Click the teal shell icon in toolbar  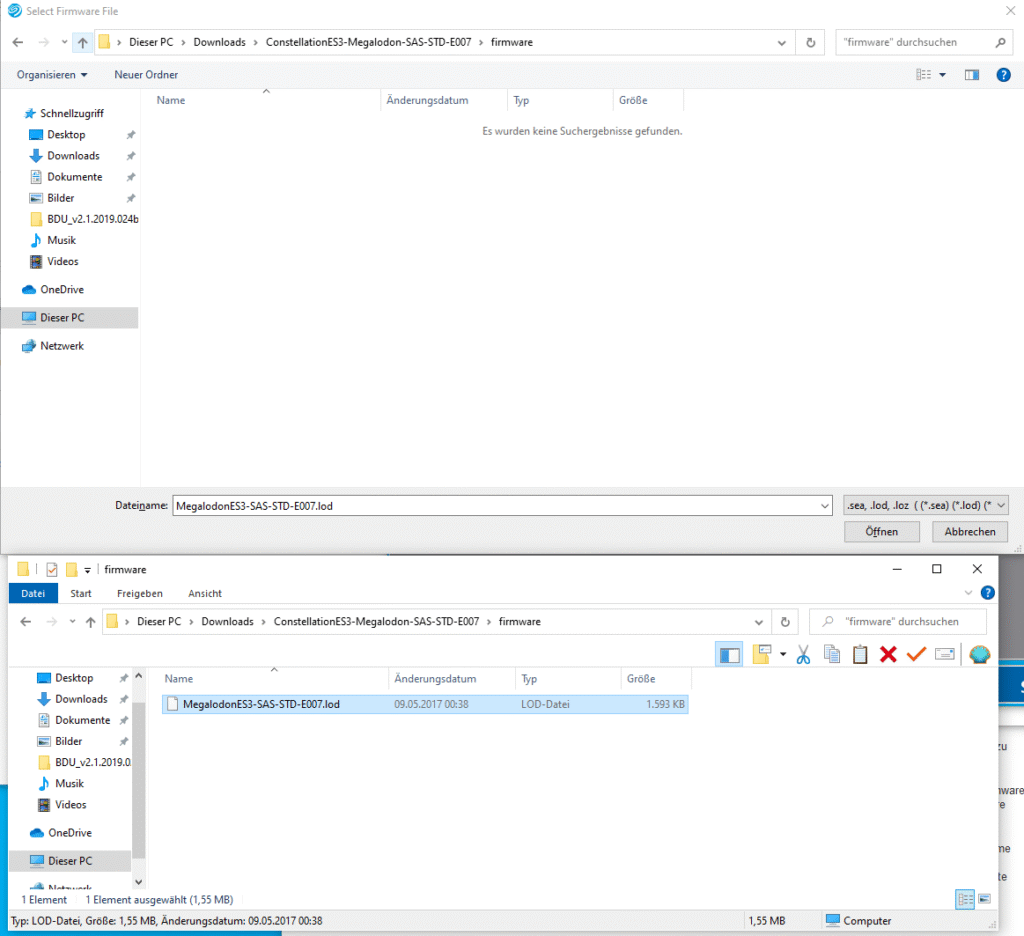coord(979,654)
